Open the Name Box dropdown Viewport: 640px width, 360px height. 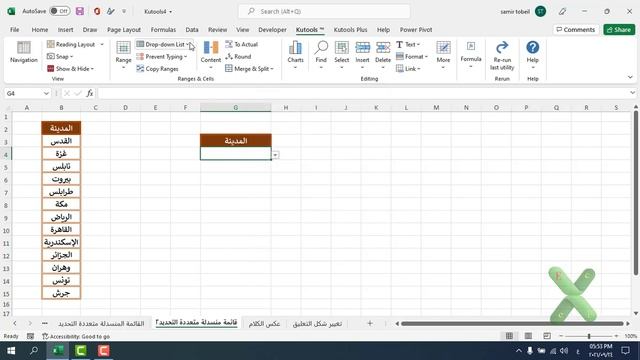(46, 93)
